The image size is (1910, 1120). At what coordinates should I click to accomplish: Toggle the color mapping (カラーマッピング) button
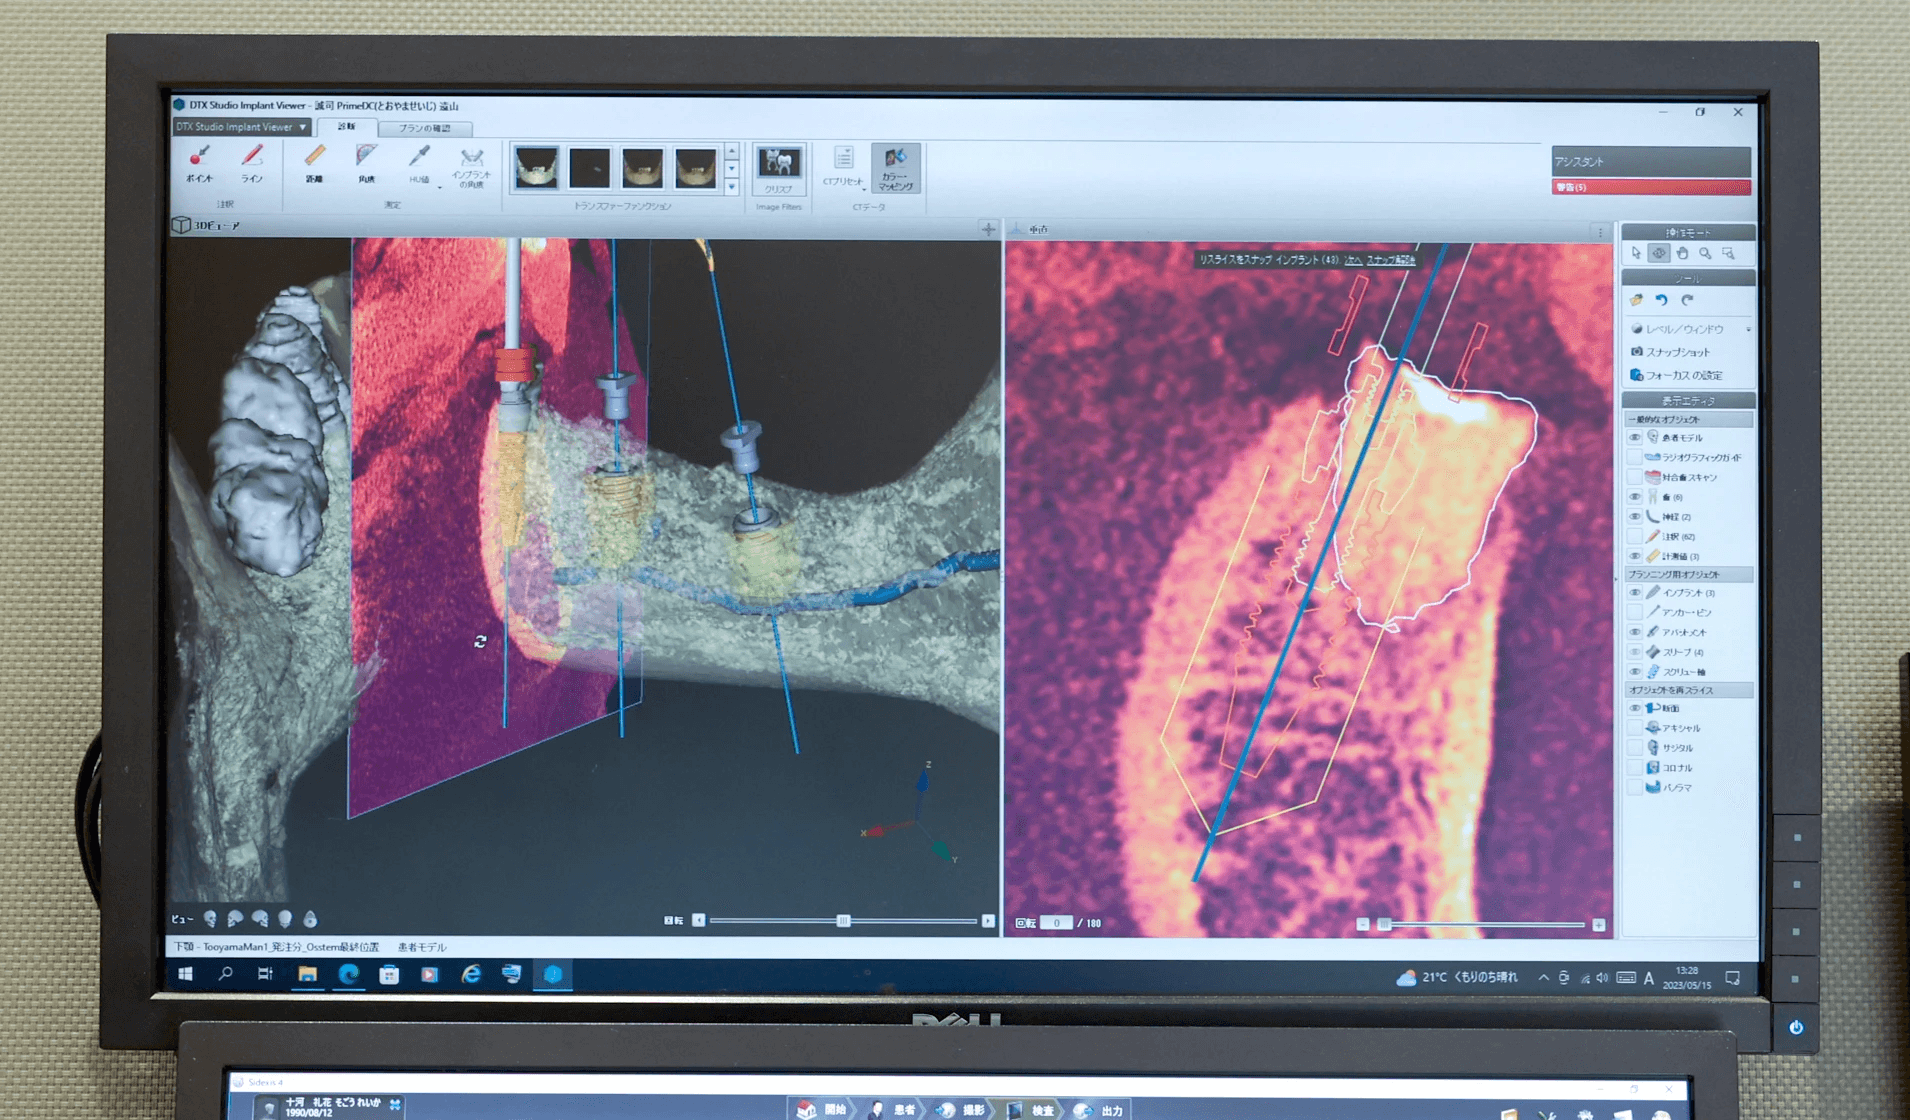pyautogui.click(x=895, y=168)
